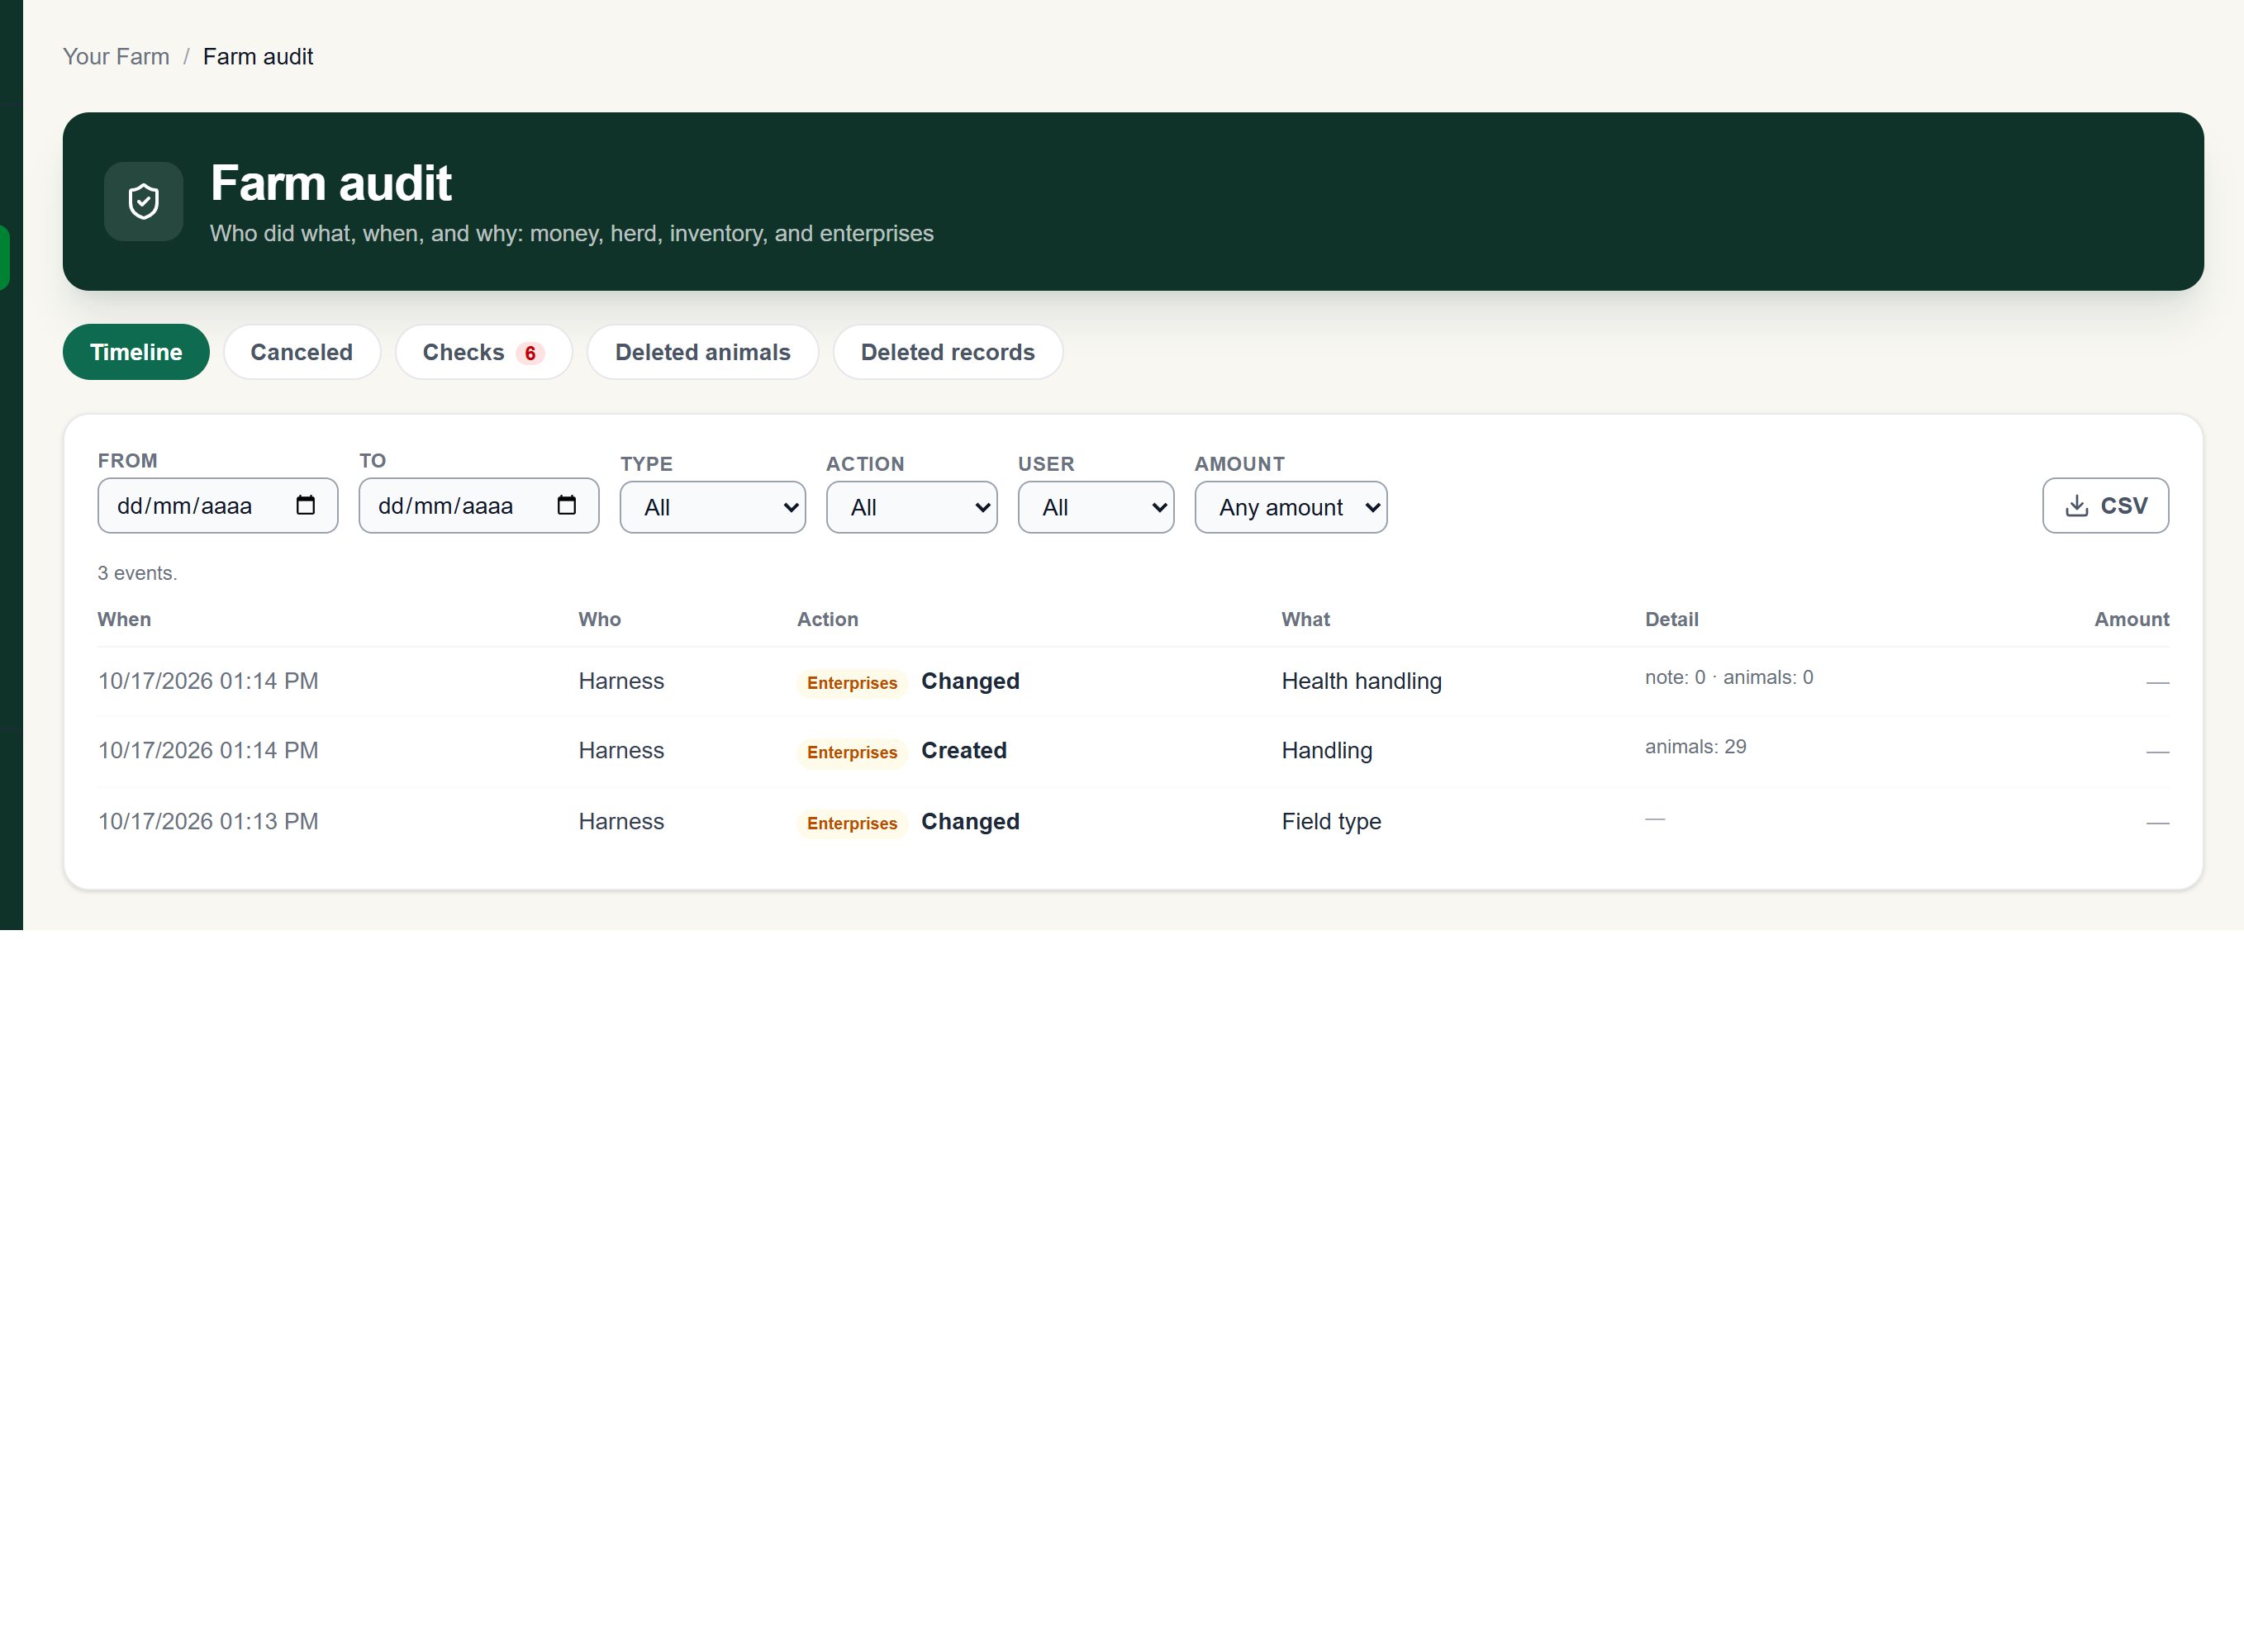This screenshot has height=1652, width=2244.
Task: Expand the USER filter dropdown
Action: (x=1095, y=507)
